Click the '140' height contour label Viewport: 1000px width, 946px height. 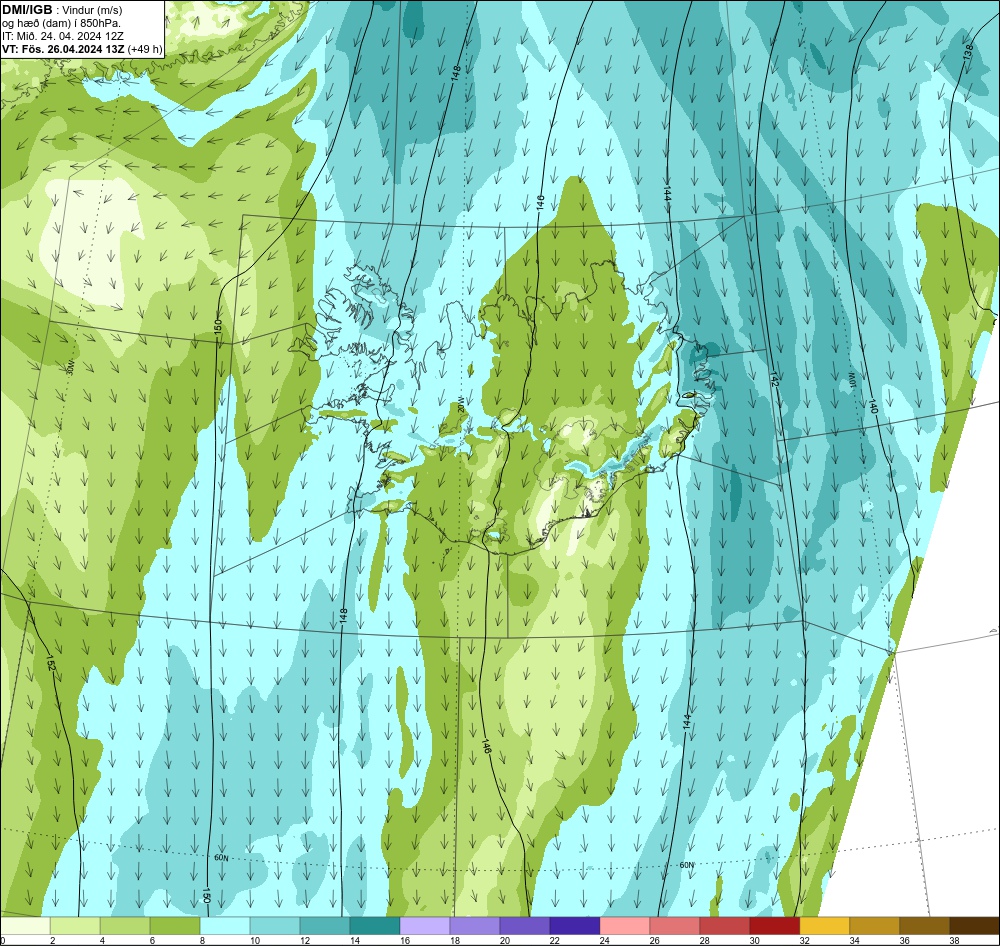coord(872,406)
